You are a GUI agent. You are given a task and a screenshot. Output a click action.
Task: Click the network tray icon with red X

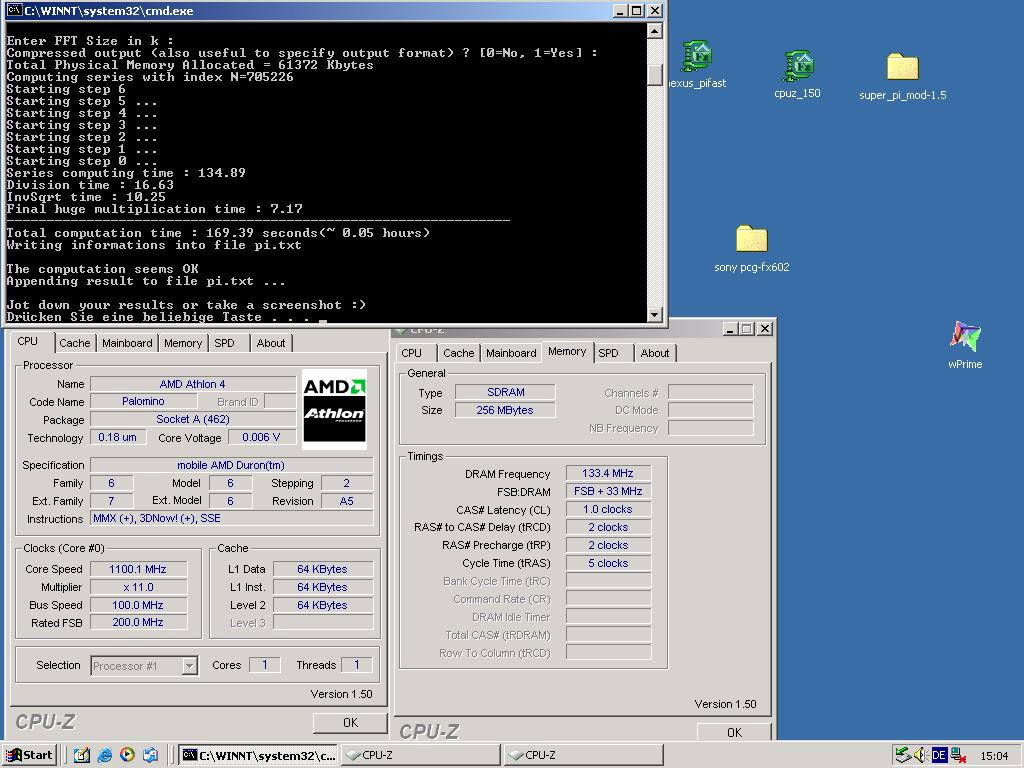click(x=958, y=756)
